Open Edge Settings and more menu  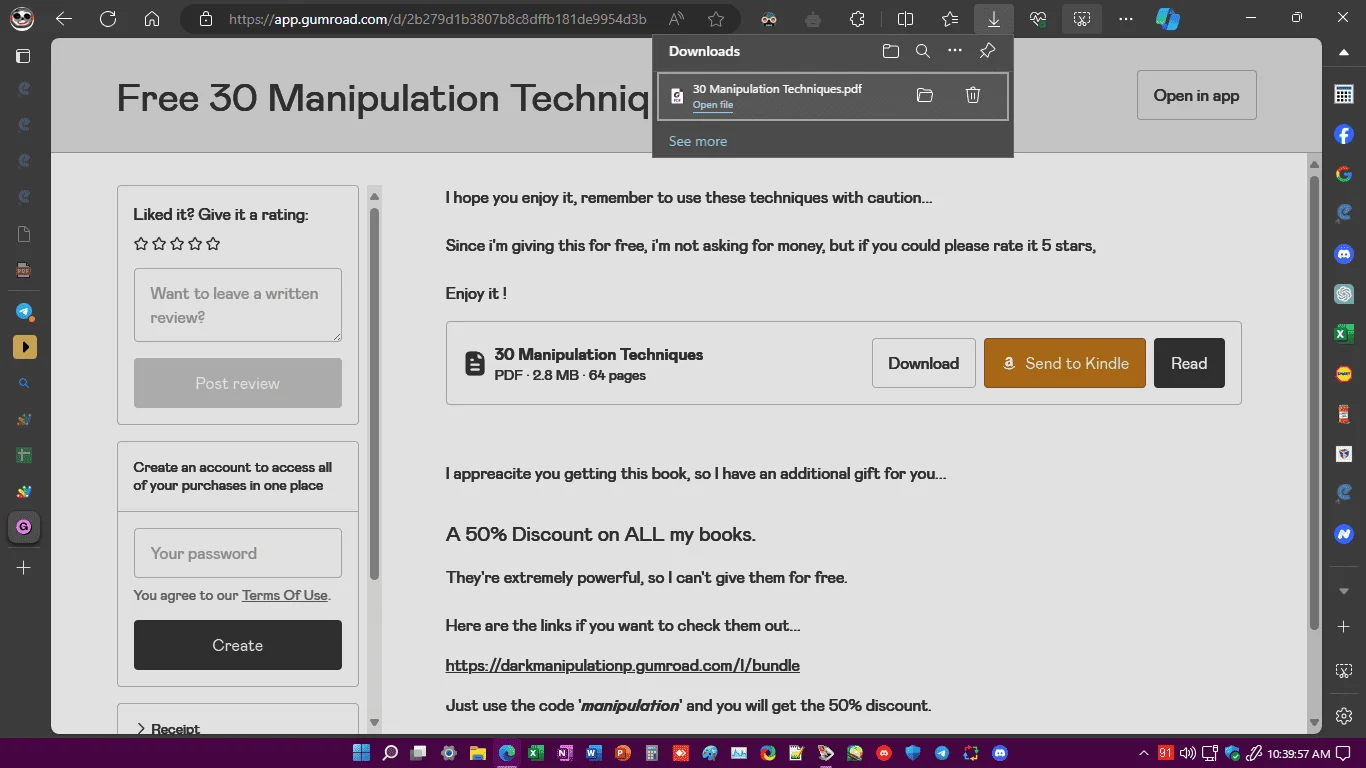(1126, 19)
